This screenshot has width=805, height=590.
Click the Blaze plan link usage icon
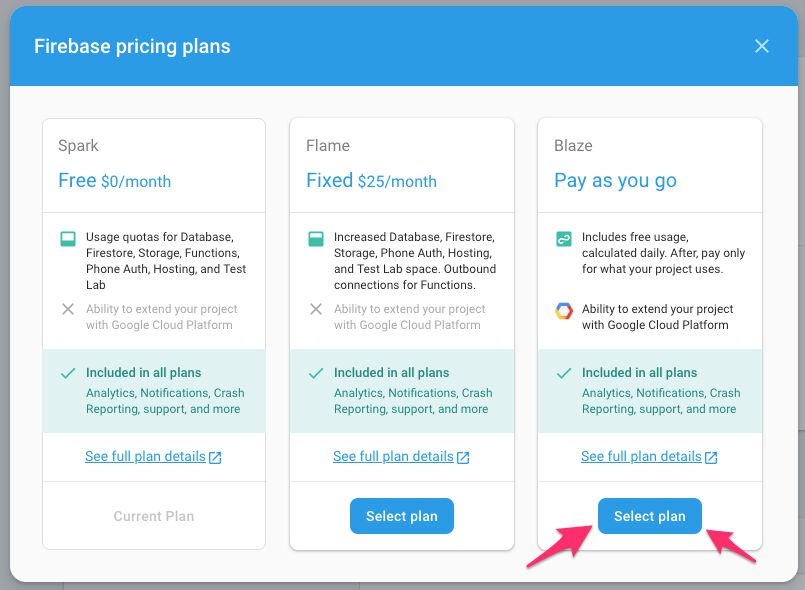564,239
